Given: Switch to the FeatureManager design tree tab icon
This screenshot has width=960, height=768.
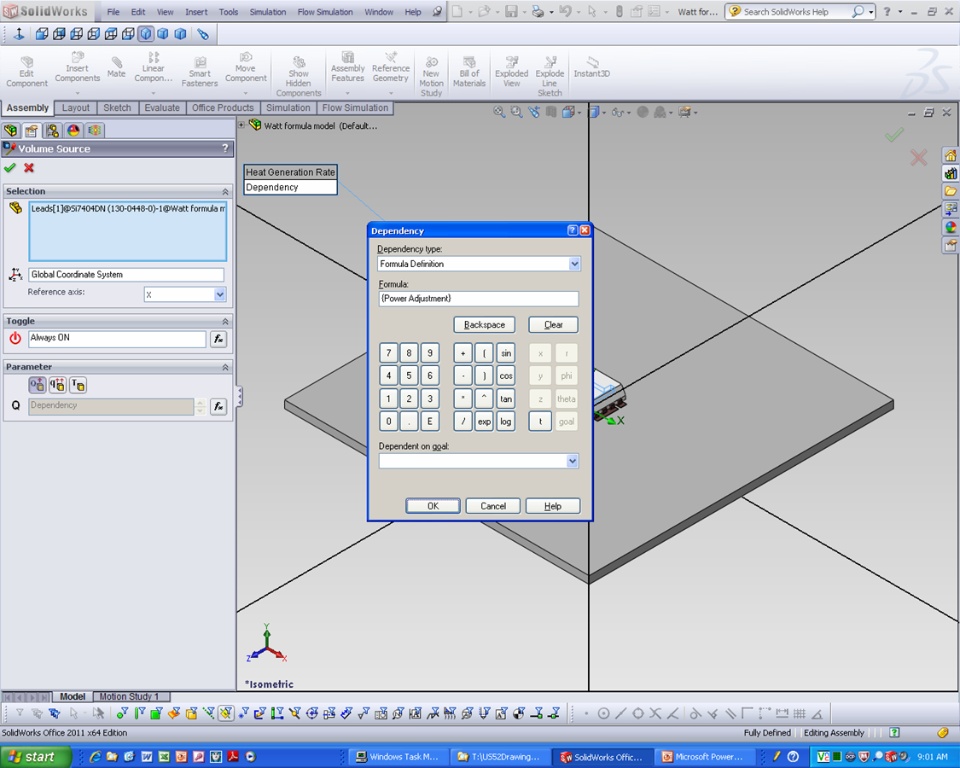Looking at the screenshot, I should [10, 130].
